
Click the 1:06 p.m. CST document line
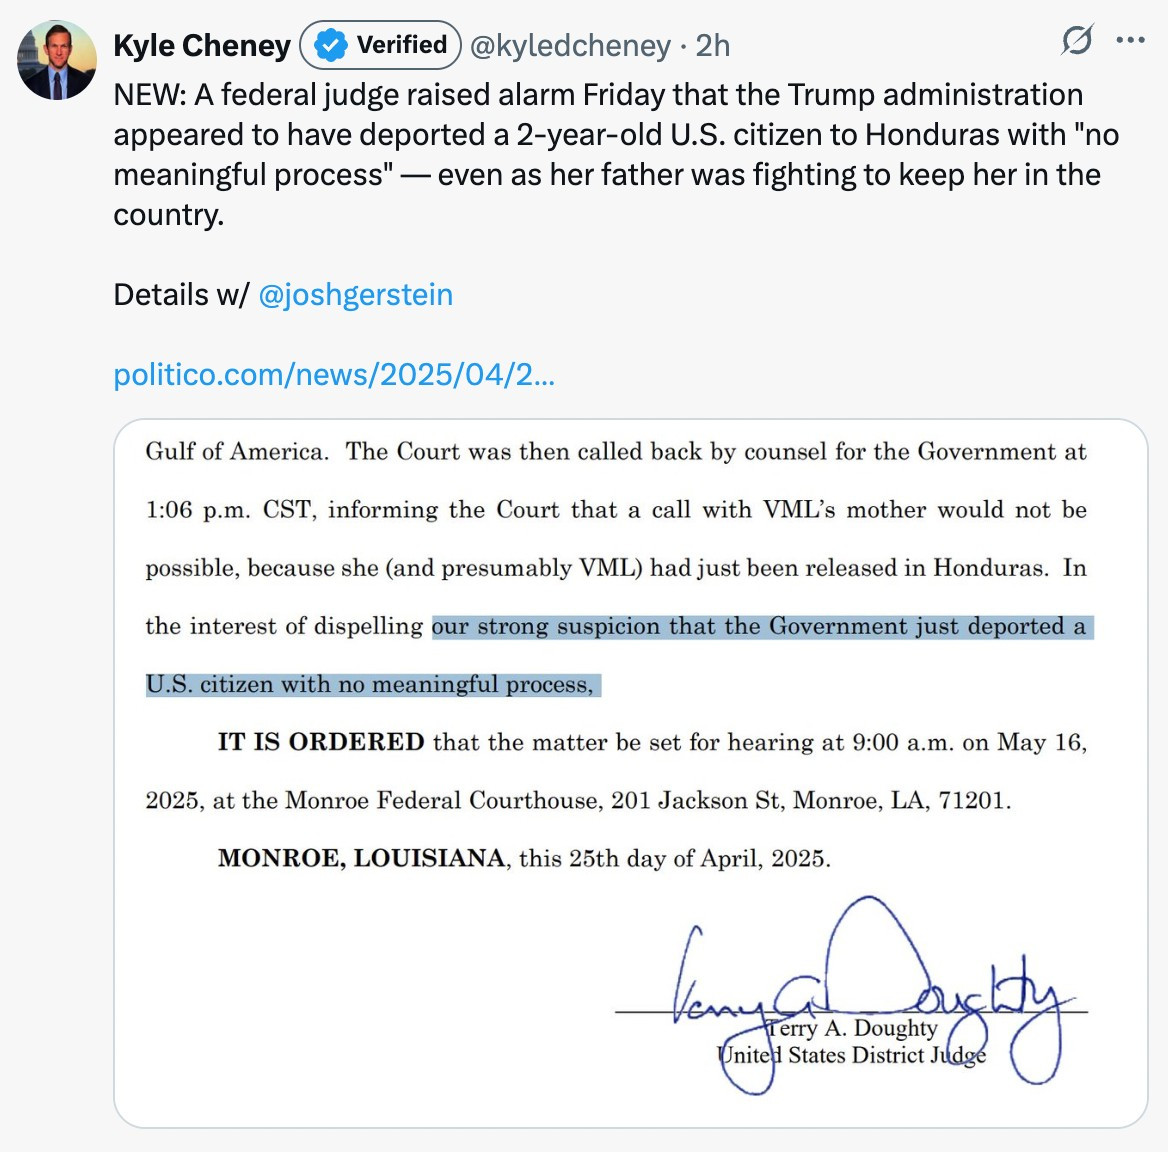tap(616, 509)
